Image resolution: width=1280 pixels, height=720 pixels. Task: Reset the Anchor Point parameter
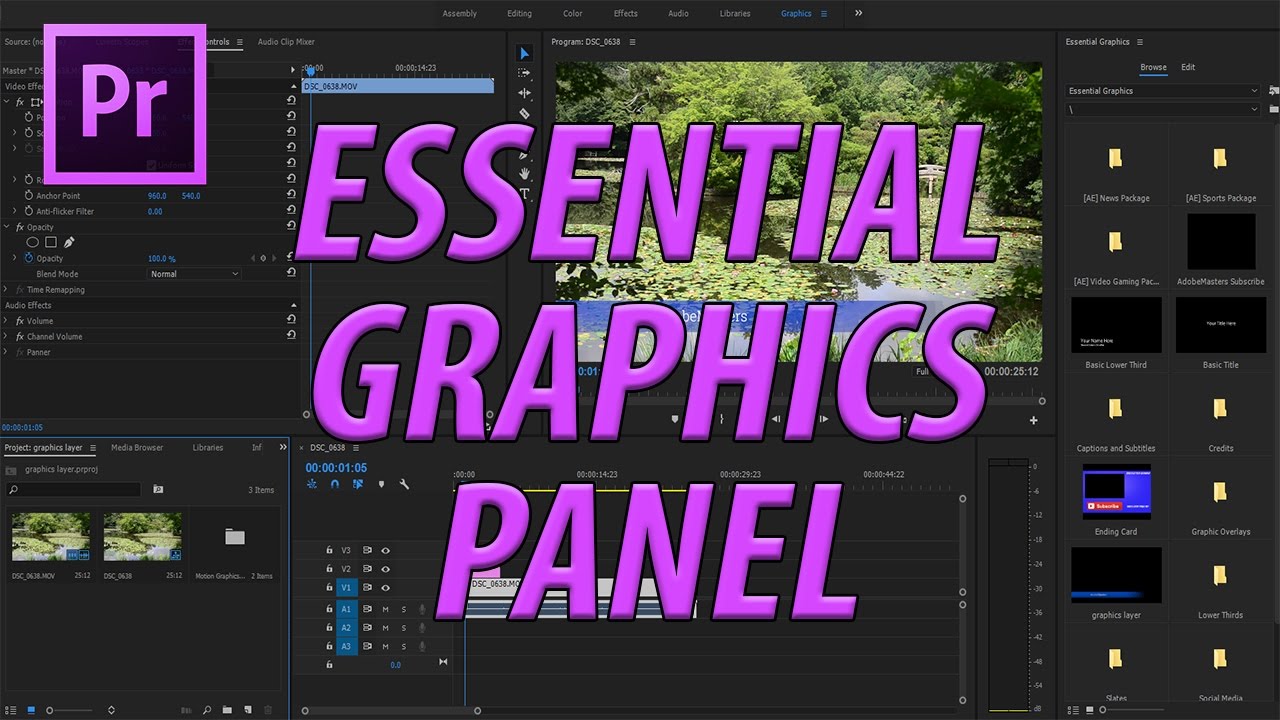point(291,196)
